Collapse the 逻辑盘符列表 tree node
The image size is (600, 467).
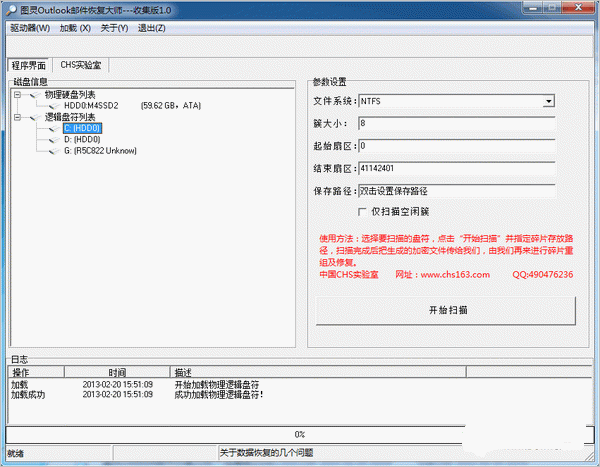tap(18, 117)
